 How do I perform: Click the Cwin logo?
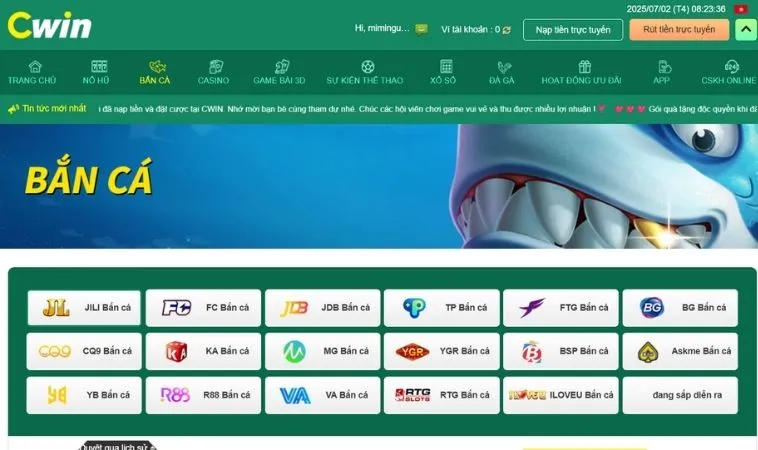50,25
